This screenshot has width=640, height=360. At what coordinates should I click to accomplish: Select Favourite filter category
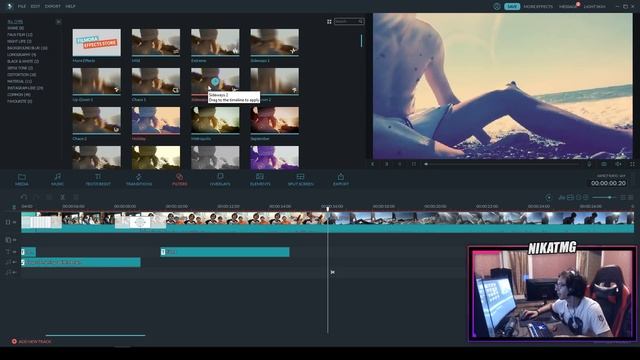click(20, 101)
